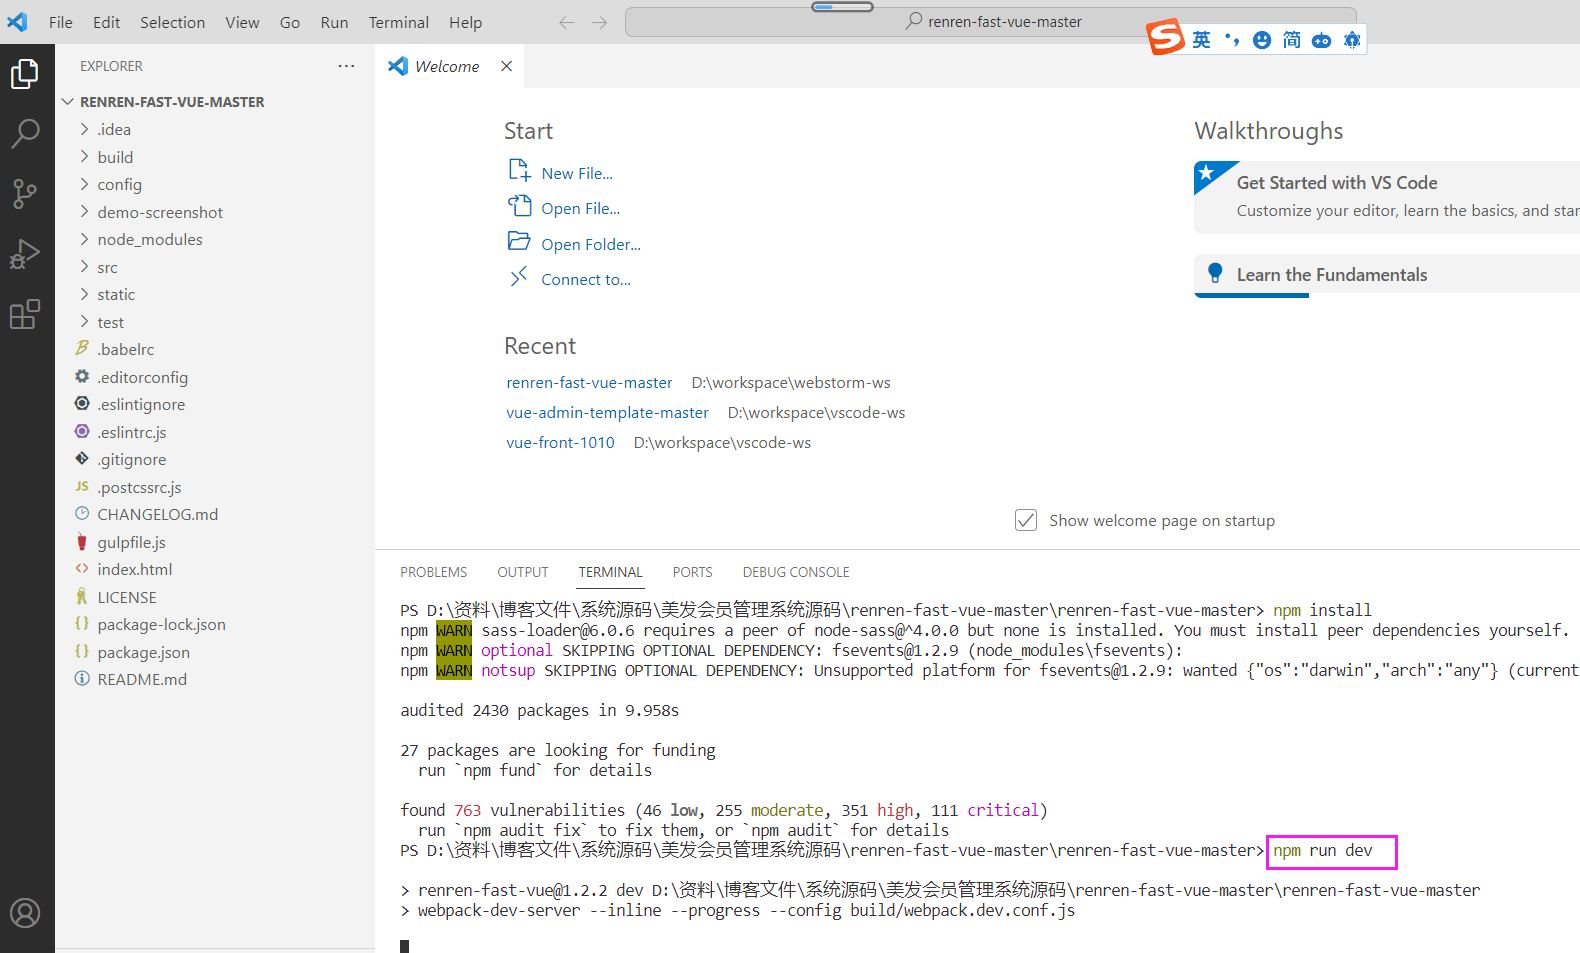Open recent renren-fast-vue-master project
Viewport: 1580px width, 953px height.
(589, 382)
